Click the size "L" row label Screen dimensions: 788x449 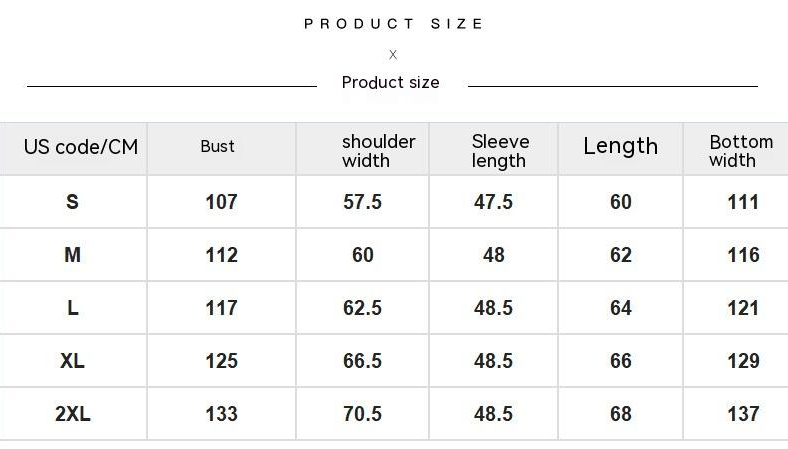tap(72, 308)
